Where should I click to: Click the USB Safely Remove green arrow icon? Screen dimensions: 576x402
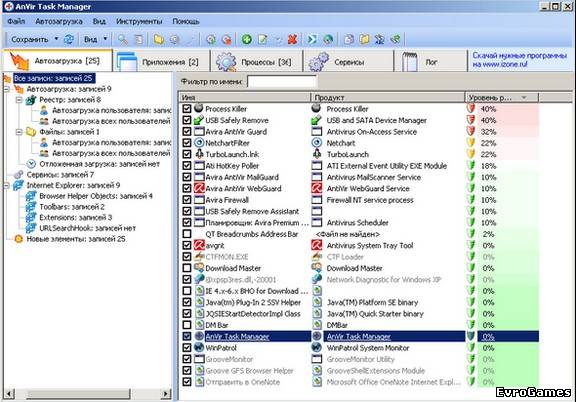click(199, 120)
